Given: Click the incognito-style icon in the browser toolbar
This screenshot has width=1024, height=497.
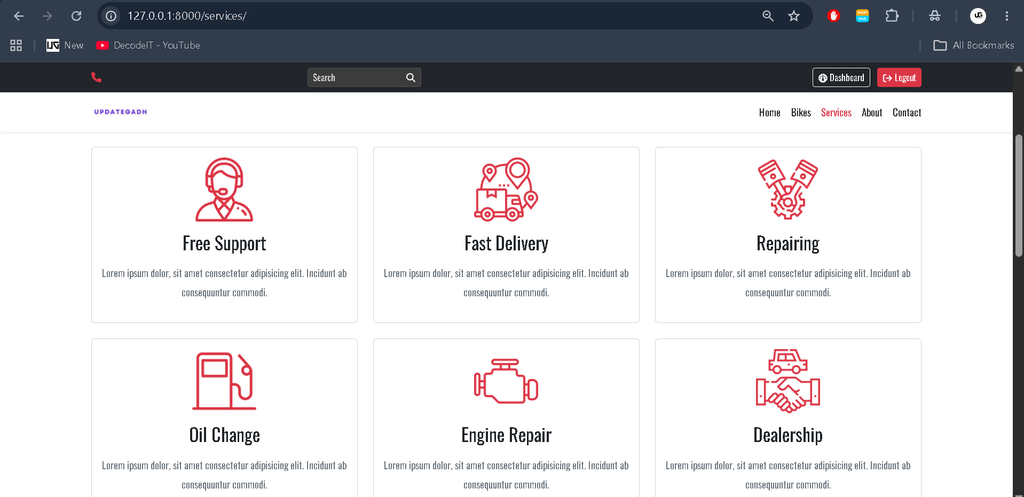Looking at the screenshot, I should 935,16.
